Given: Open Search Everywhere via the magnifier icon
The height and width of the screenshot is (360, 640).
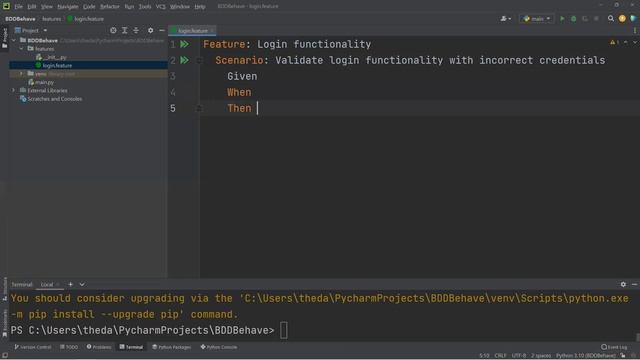Looking at the screenshot, I should [611, 18].
